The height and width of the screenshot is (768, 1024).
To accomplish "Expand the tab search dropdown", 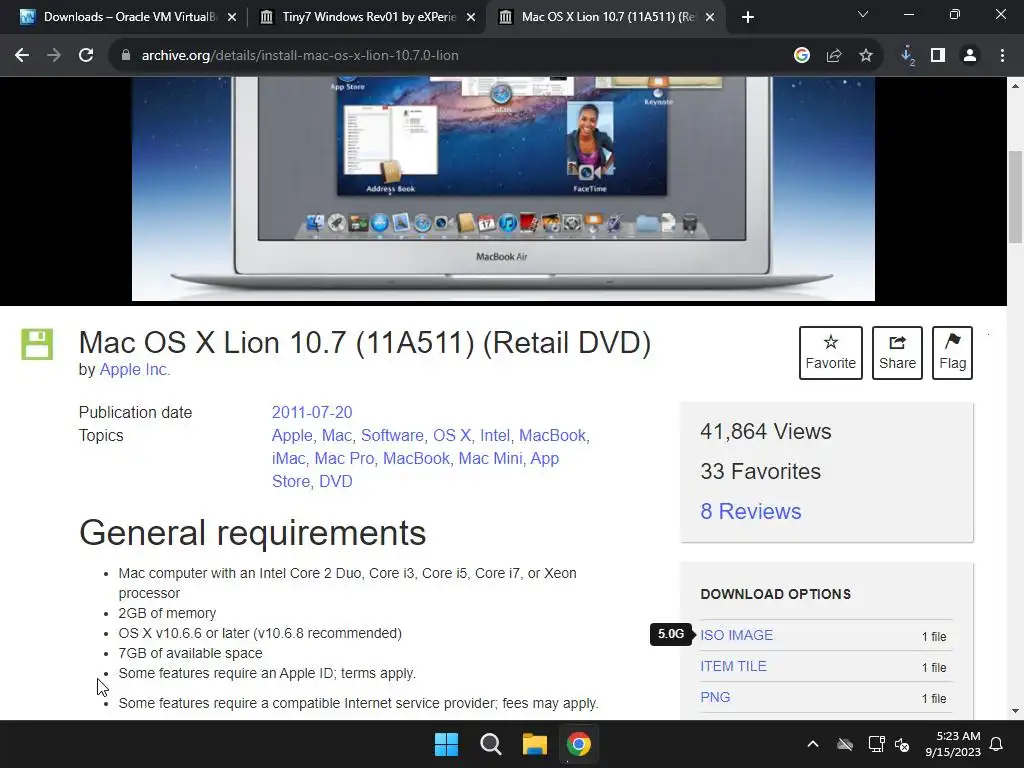I will [x=863, y=14].
